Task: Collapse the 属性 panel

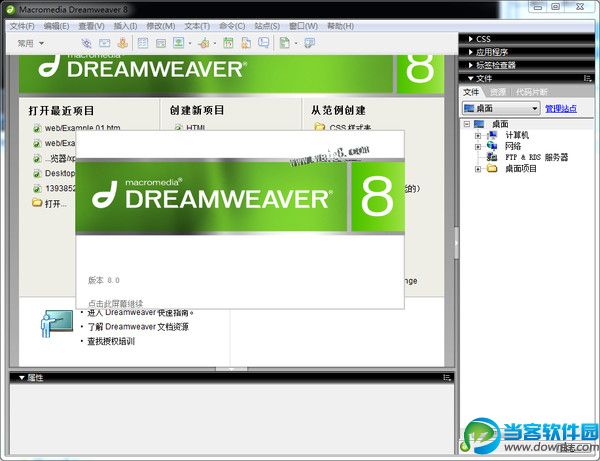Action: coord(22,378)
